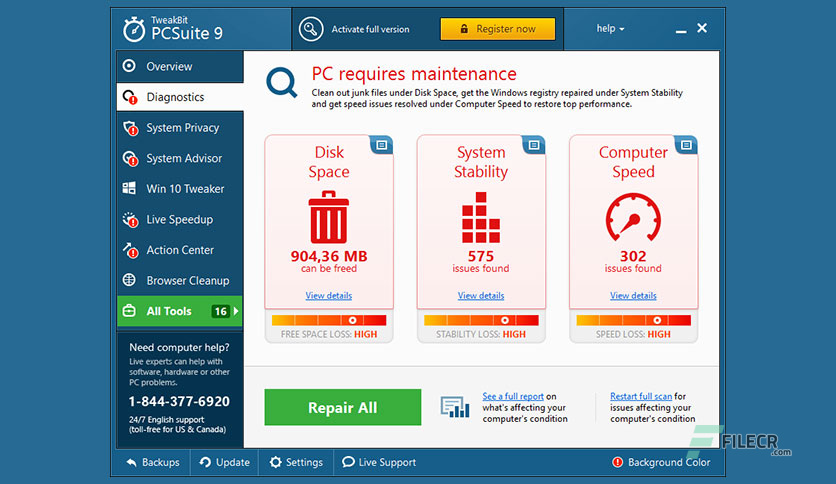Click the All Tools briefcase icon

[x=129, y=311]
